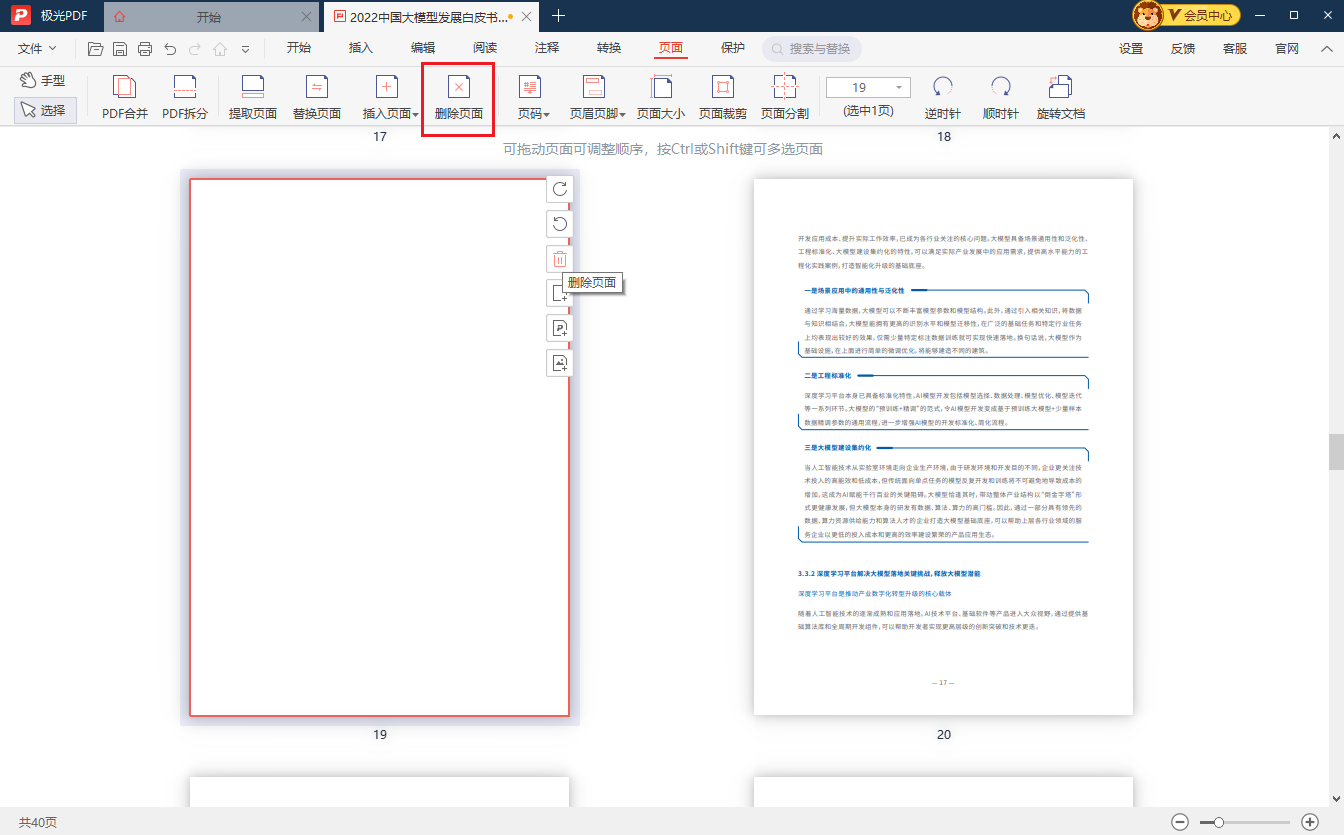This screenshot has width=1344, height=835.
Task: Switch to 手型 hand mode
Action: click(x=44, y=80)
